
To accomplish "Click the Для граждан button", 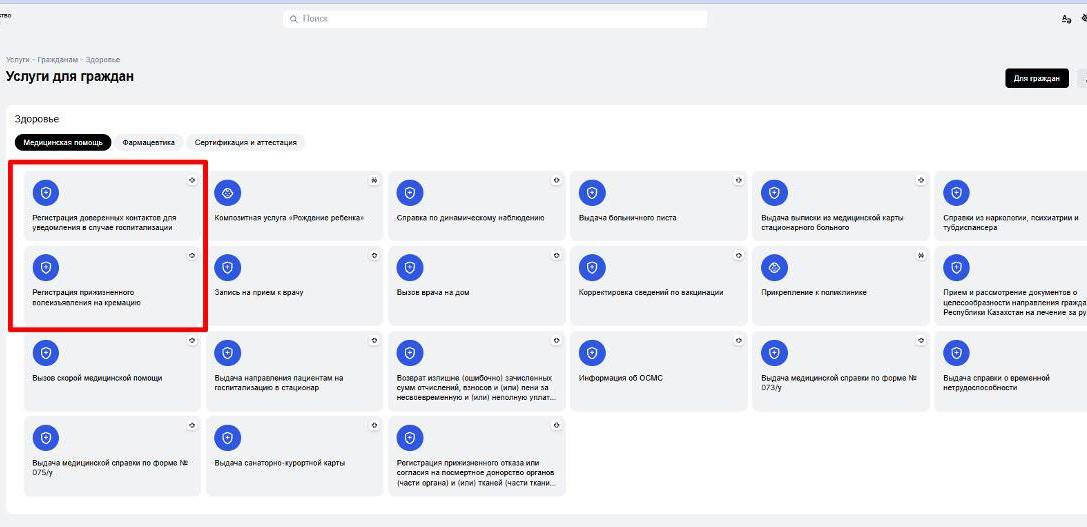I will (1036, 78).
